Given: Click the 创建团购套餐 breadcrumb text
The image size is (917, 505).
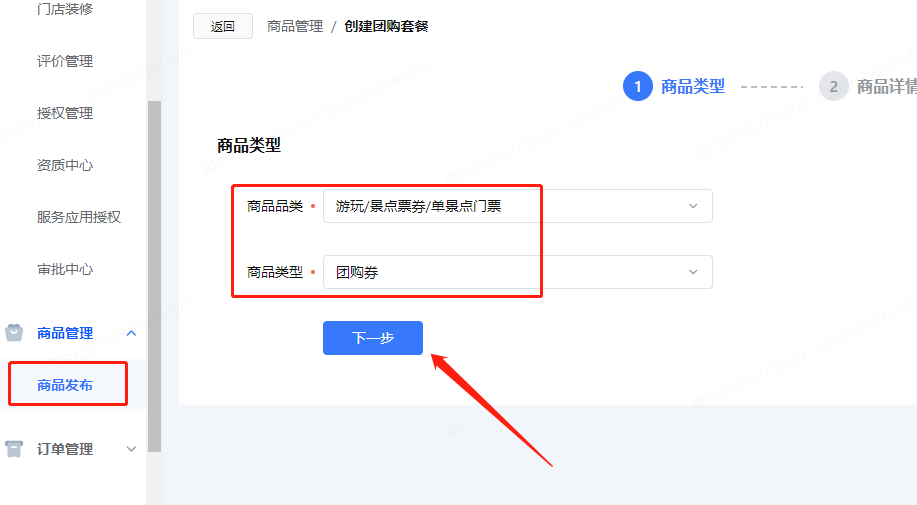Looking at the screenshot, I should coord(386,27).
